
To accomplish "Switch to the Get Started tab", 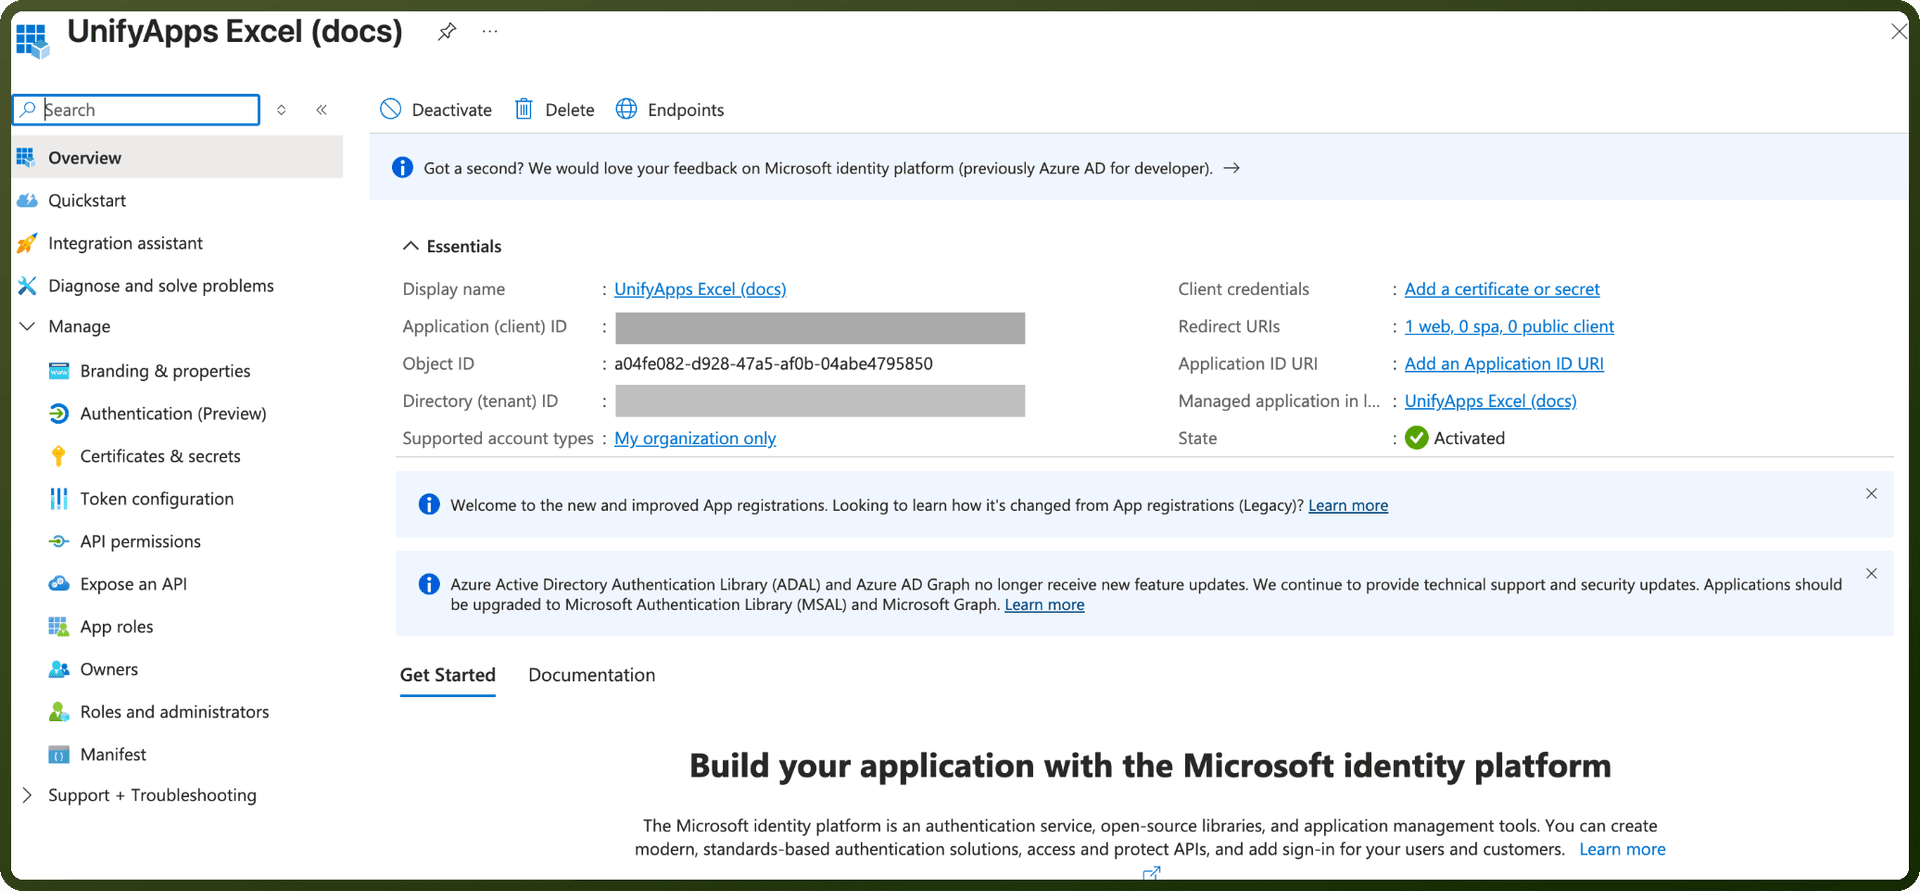I will (448, 675).
